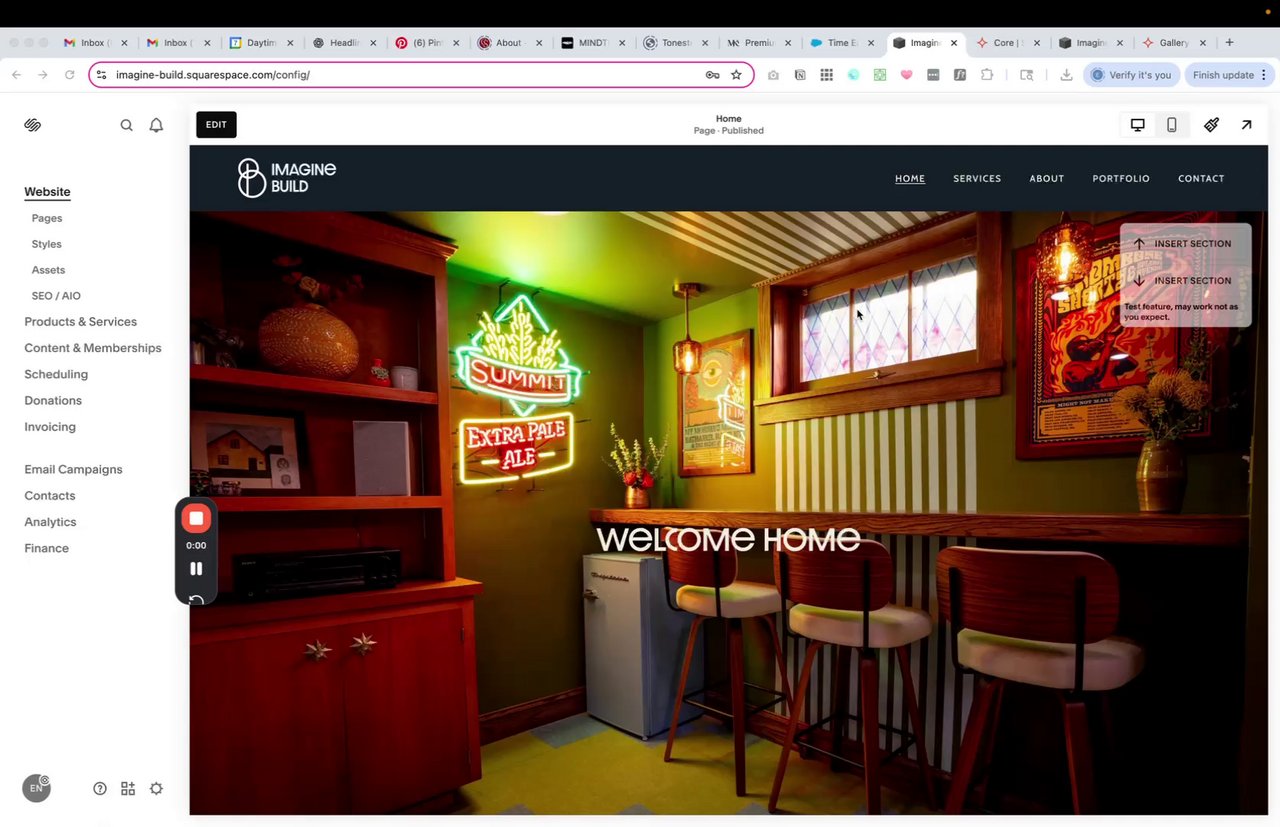Click ABOUT in the site navigation

(1047, 179)
